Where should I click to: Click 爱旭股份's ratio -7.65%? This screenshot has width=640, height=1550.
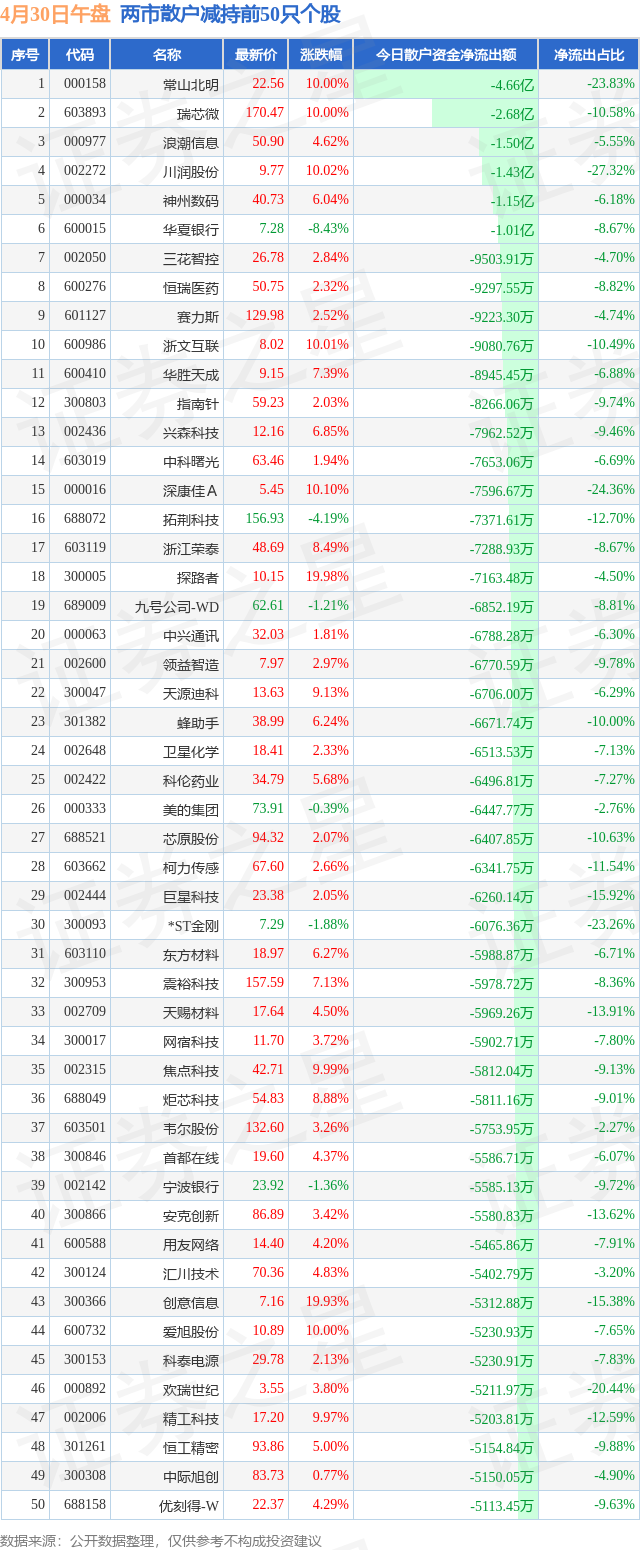(x=613, y=1331)
